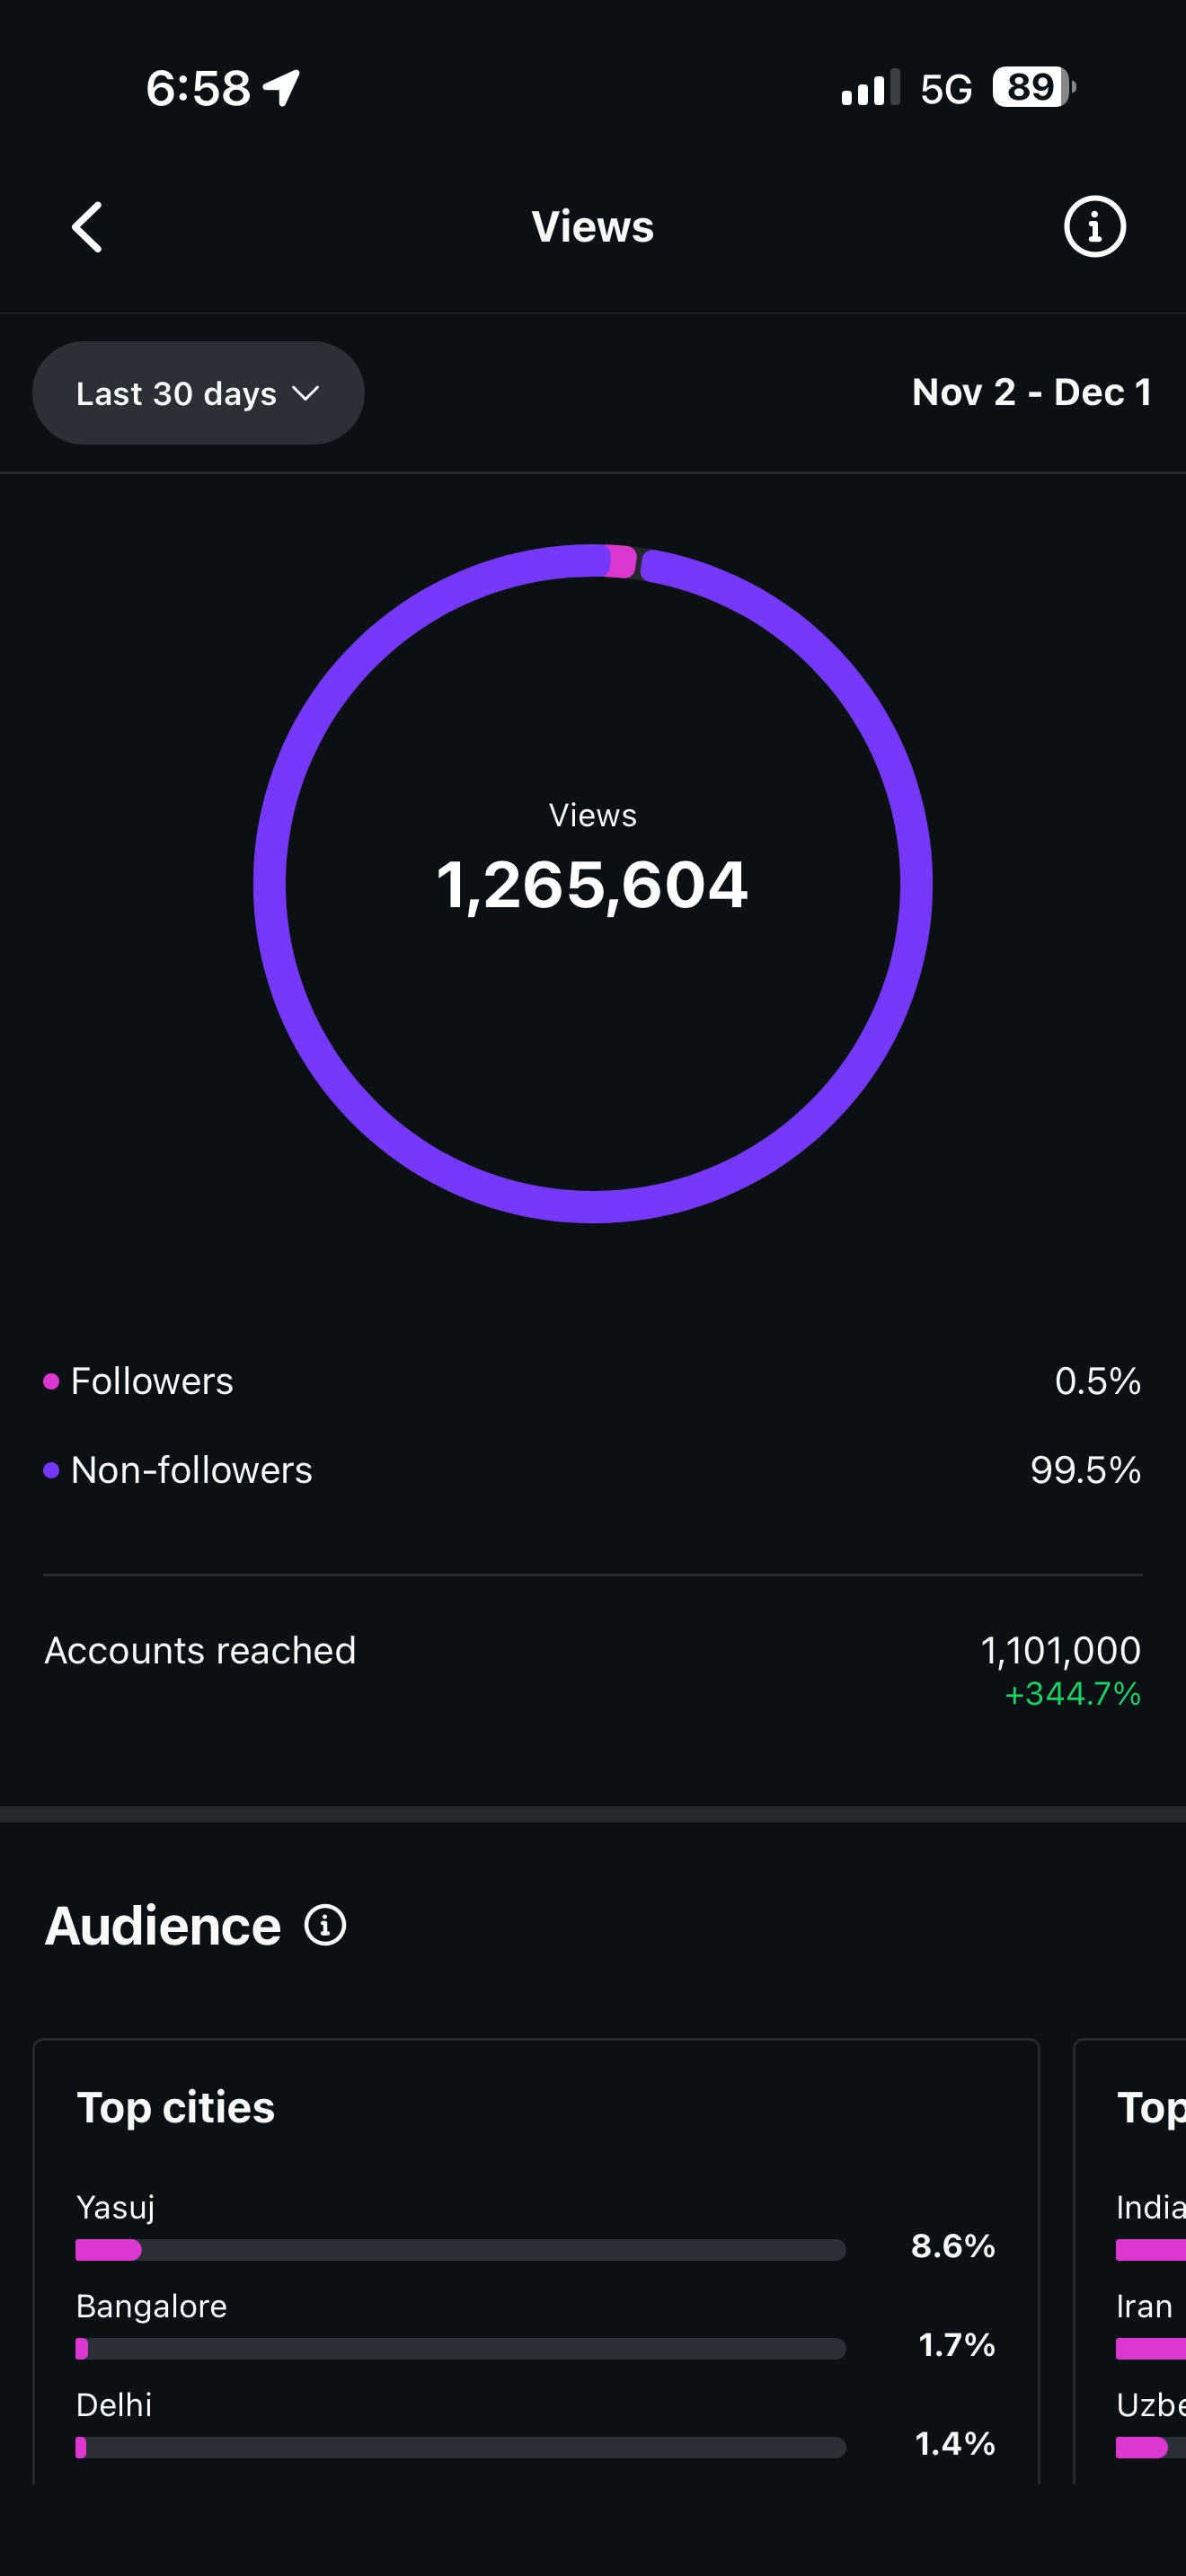
Task: Tap the cellular signal bars icon
Action: pos(870,88)
